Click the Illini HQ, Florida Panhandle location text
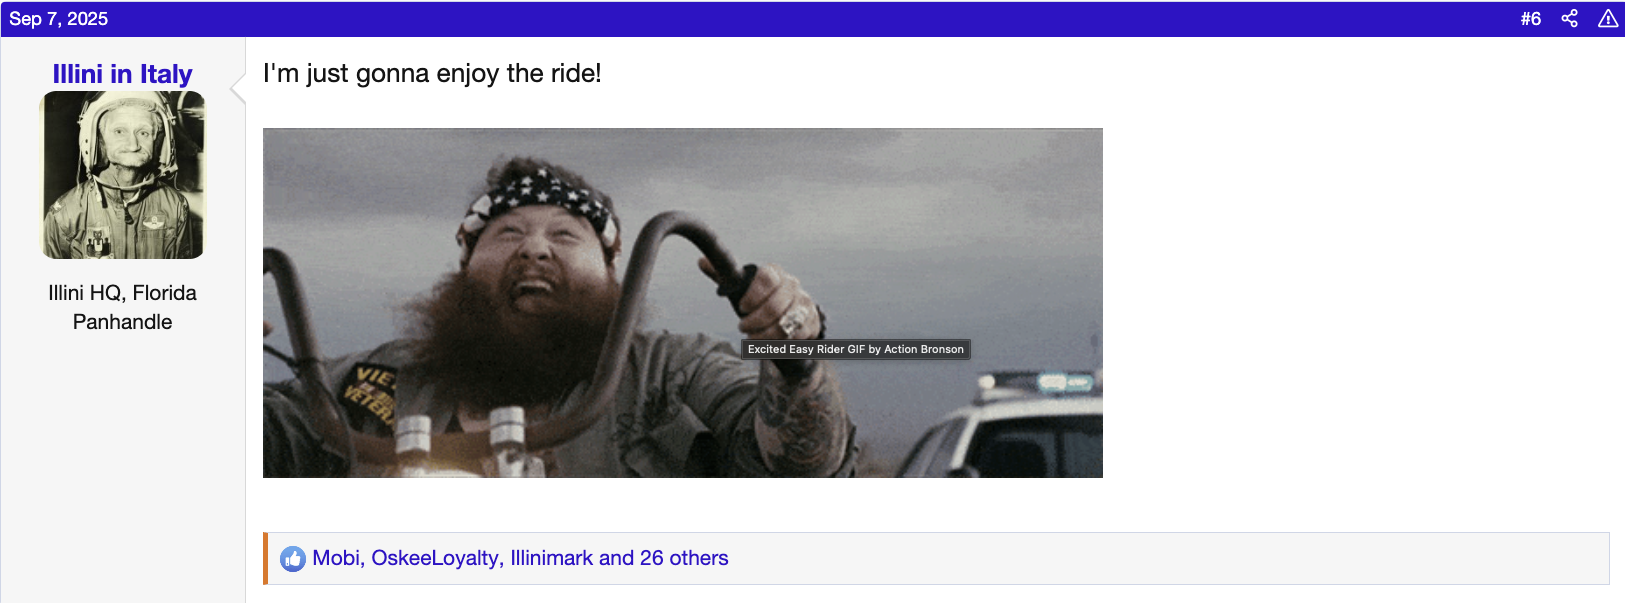The height and width of the screenshot is (603, 1625). (122, 307)
